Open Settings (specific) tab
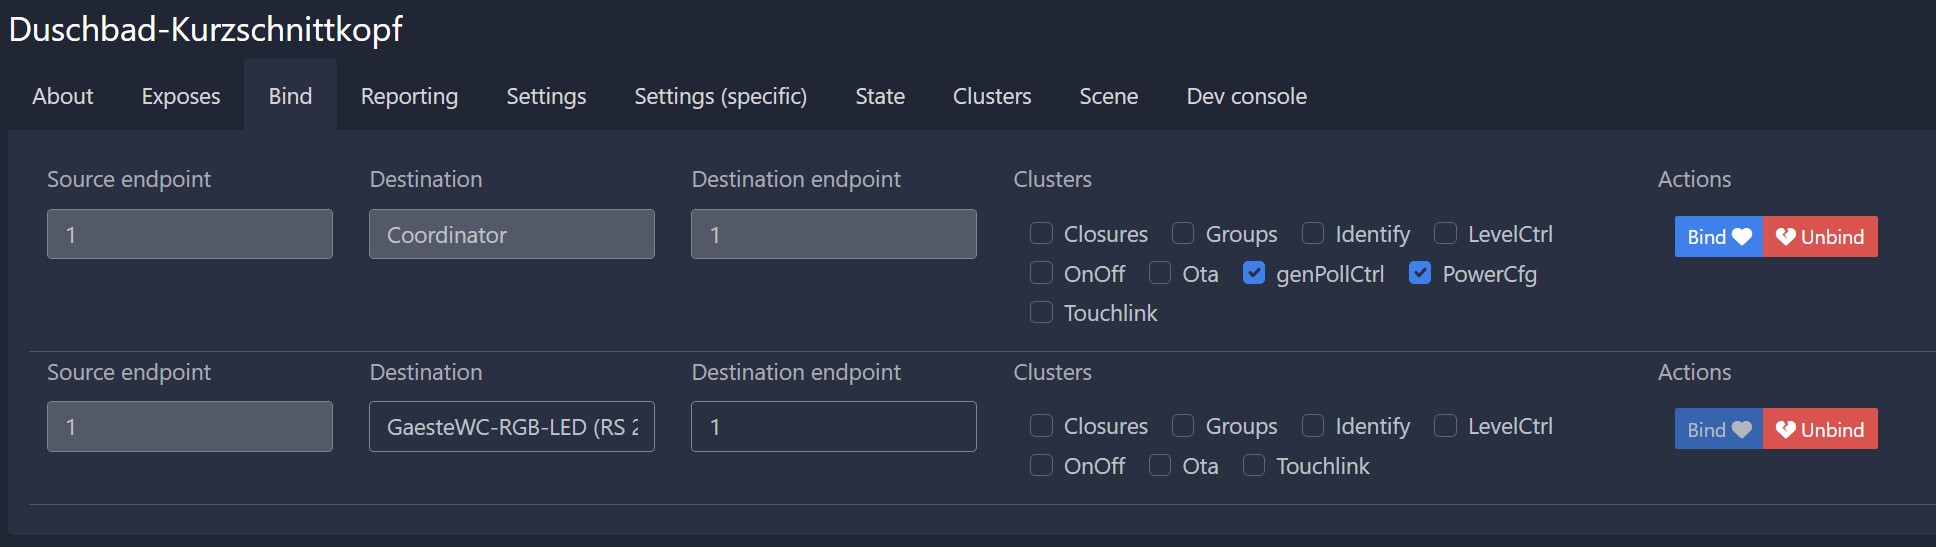1936x547 pixels. 720,96
